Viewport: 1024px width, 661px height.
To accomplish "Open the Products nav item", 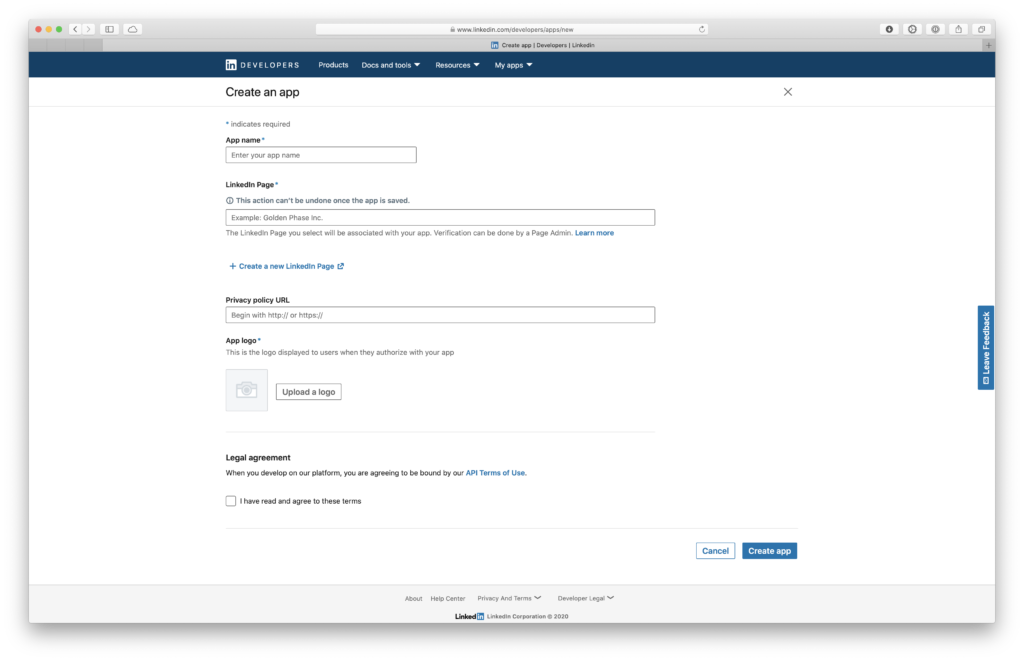I will pos(333,65).
